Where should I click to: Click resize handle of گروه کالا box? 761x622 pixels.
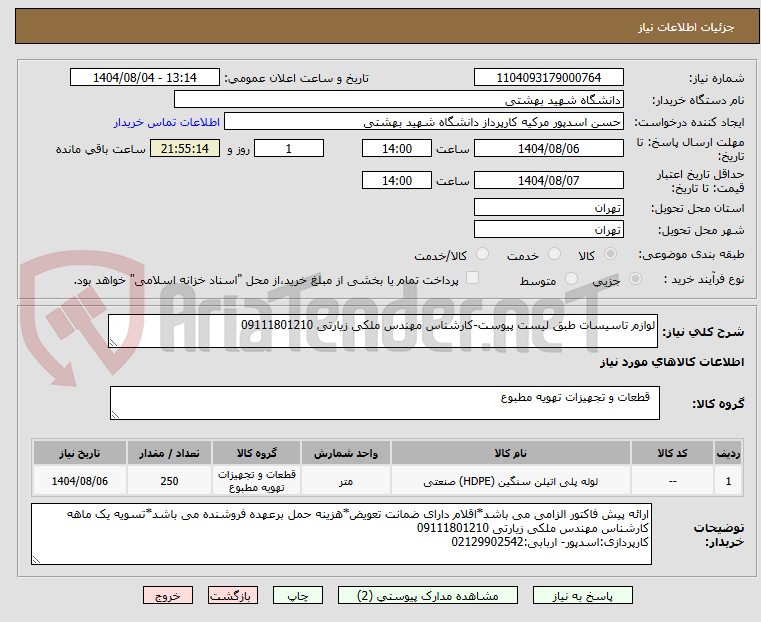[115, 415]
